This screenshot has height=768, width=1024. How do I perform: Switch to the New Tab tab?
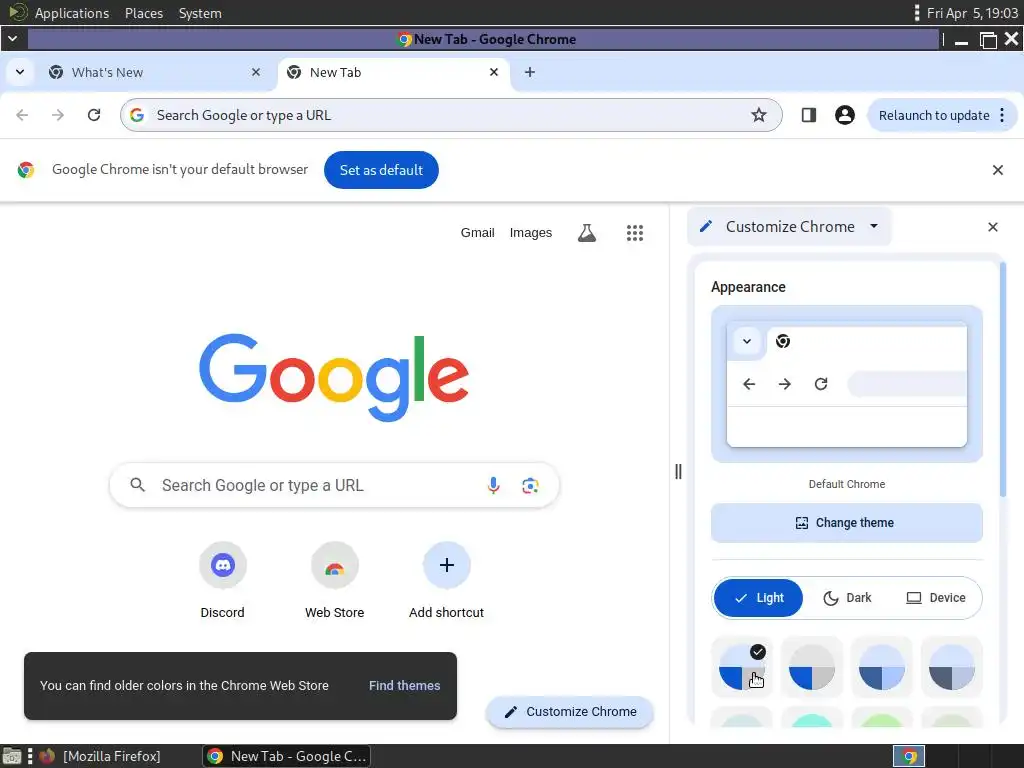tap(394, 72)
